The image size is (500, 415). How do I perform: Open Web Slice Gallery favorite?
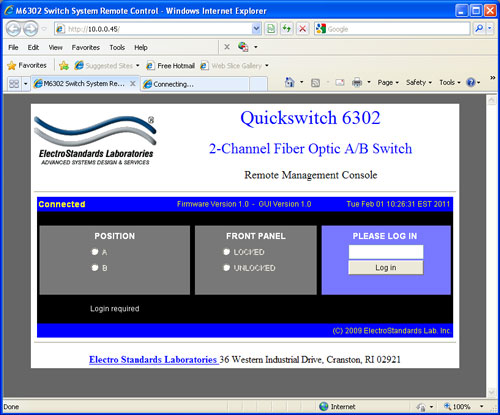[x=231, y=66]
